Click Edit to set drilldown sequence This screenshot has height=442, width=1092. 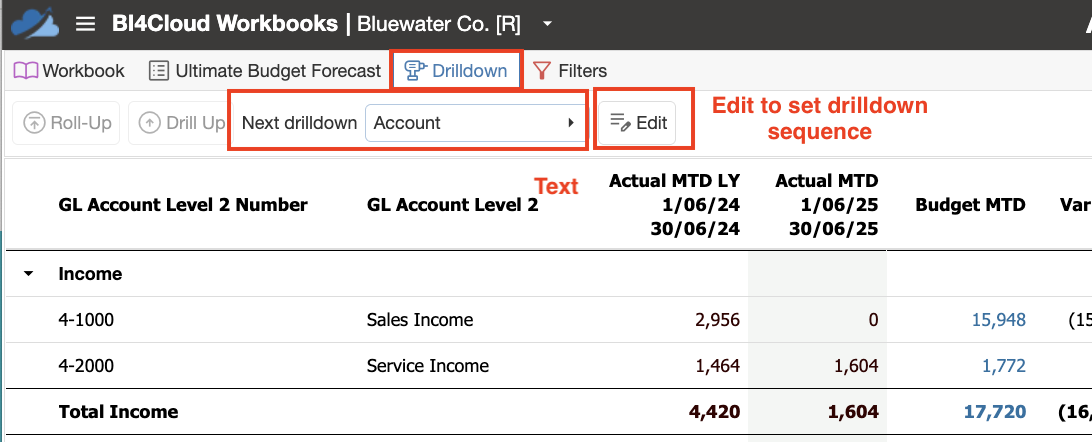[637, 123]
